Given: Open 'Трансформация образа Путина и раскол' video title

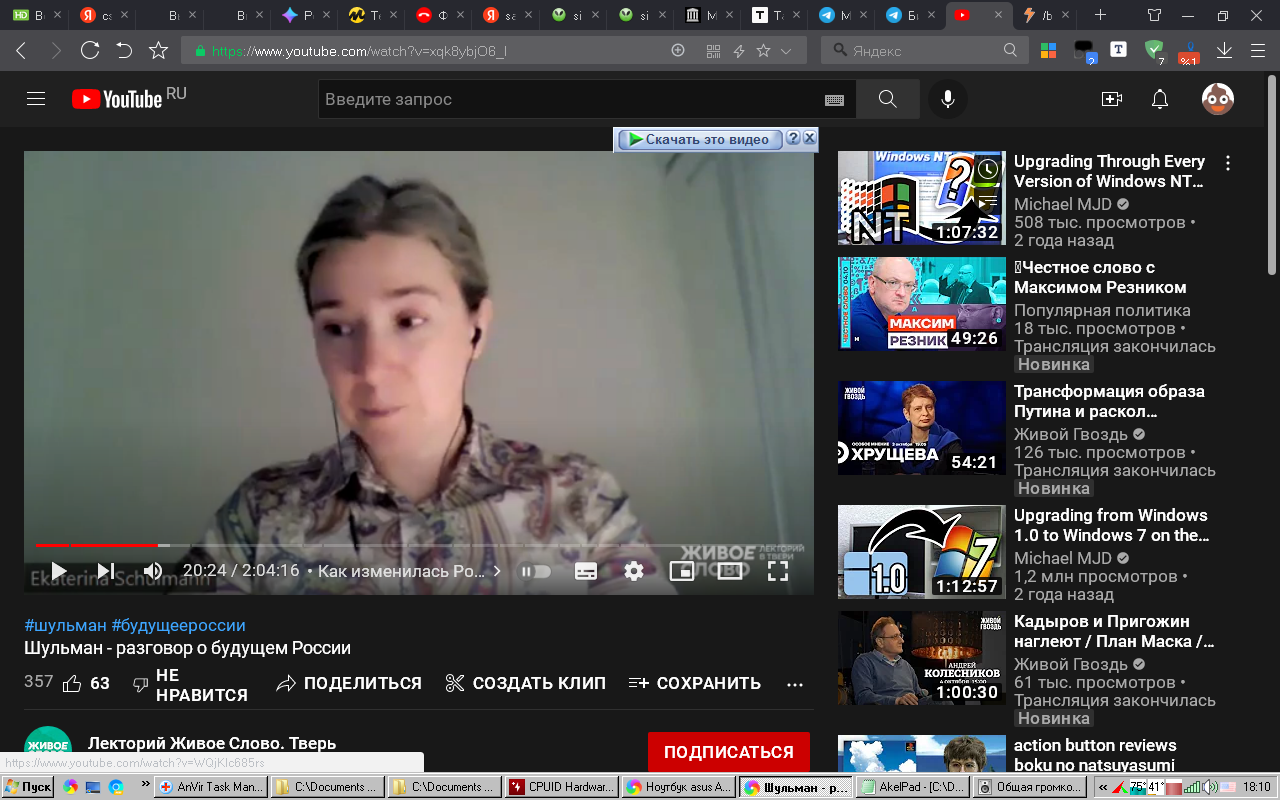Looking at the screenshot, I should click(x=1109, y=401).
